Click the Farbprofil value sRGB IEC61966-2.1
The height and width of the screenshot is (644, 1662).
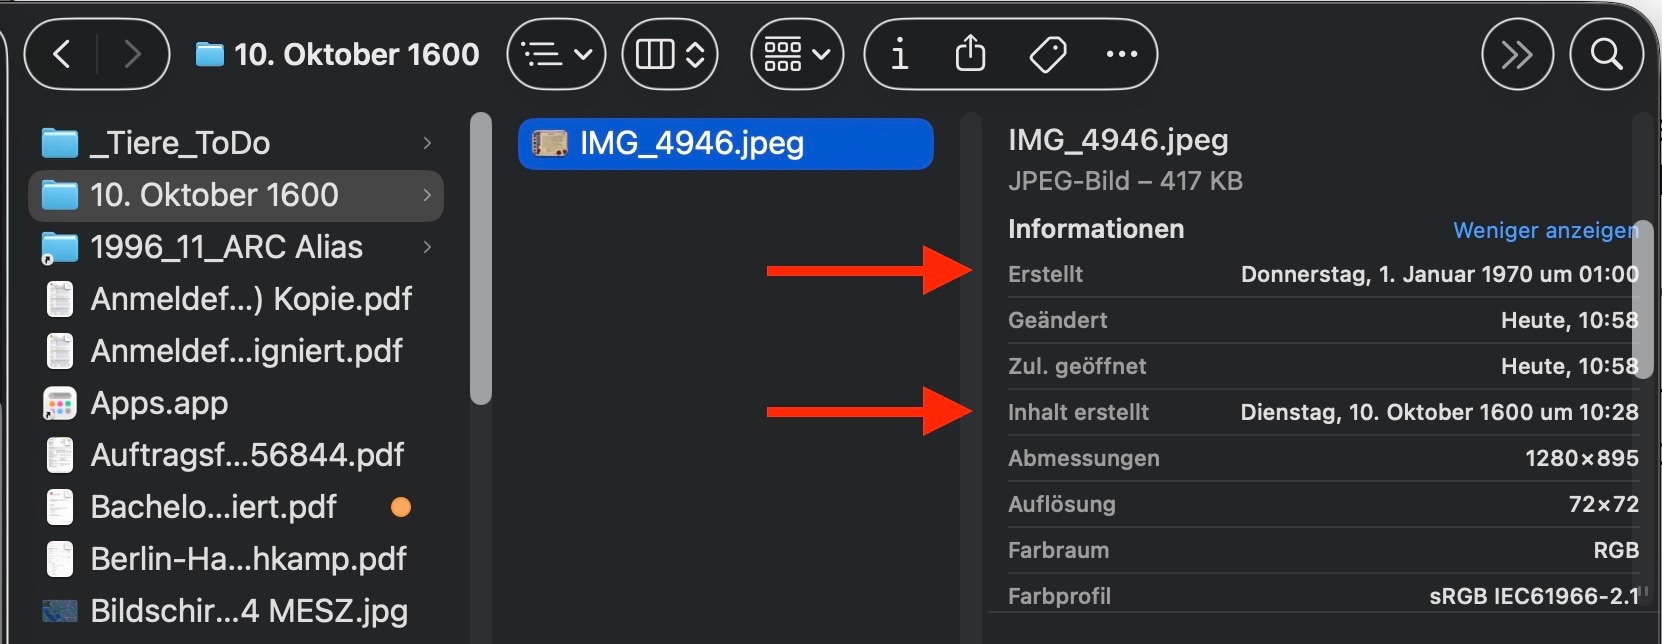pos(1534,596)
